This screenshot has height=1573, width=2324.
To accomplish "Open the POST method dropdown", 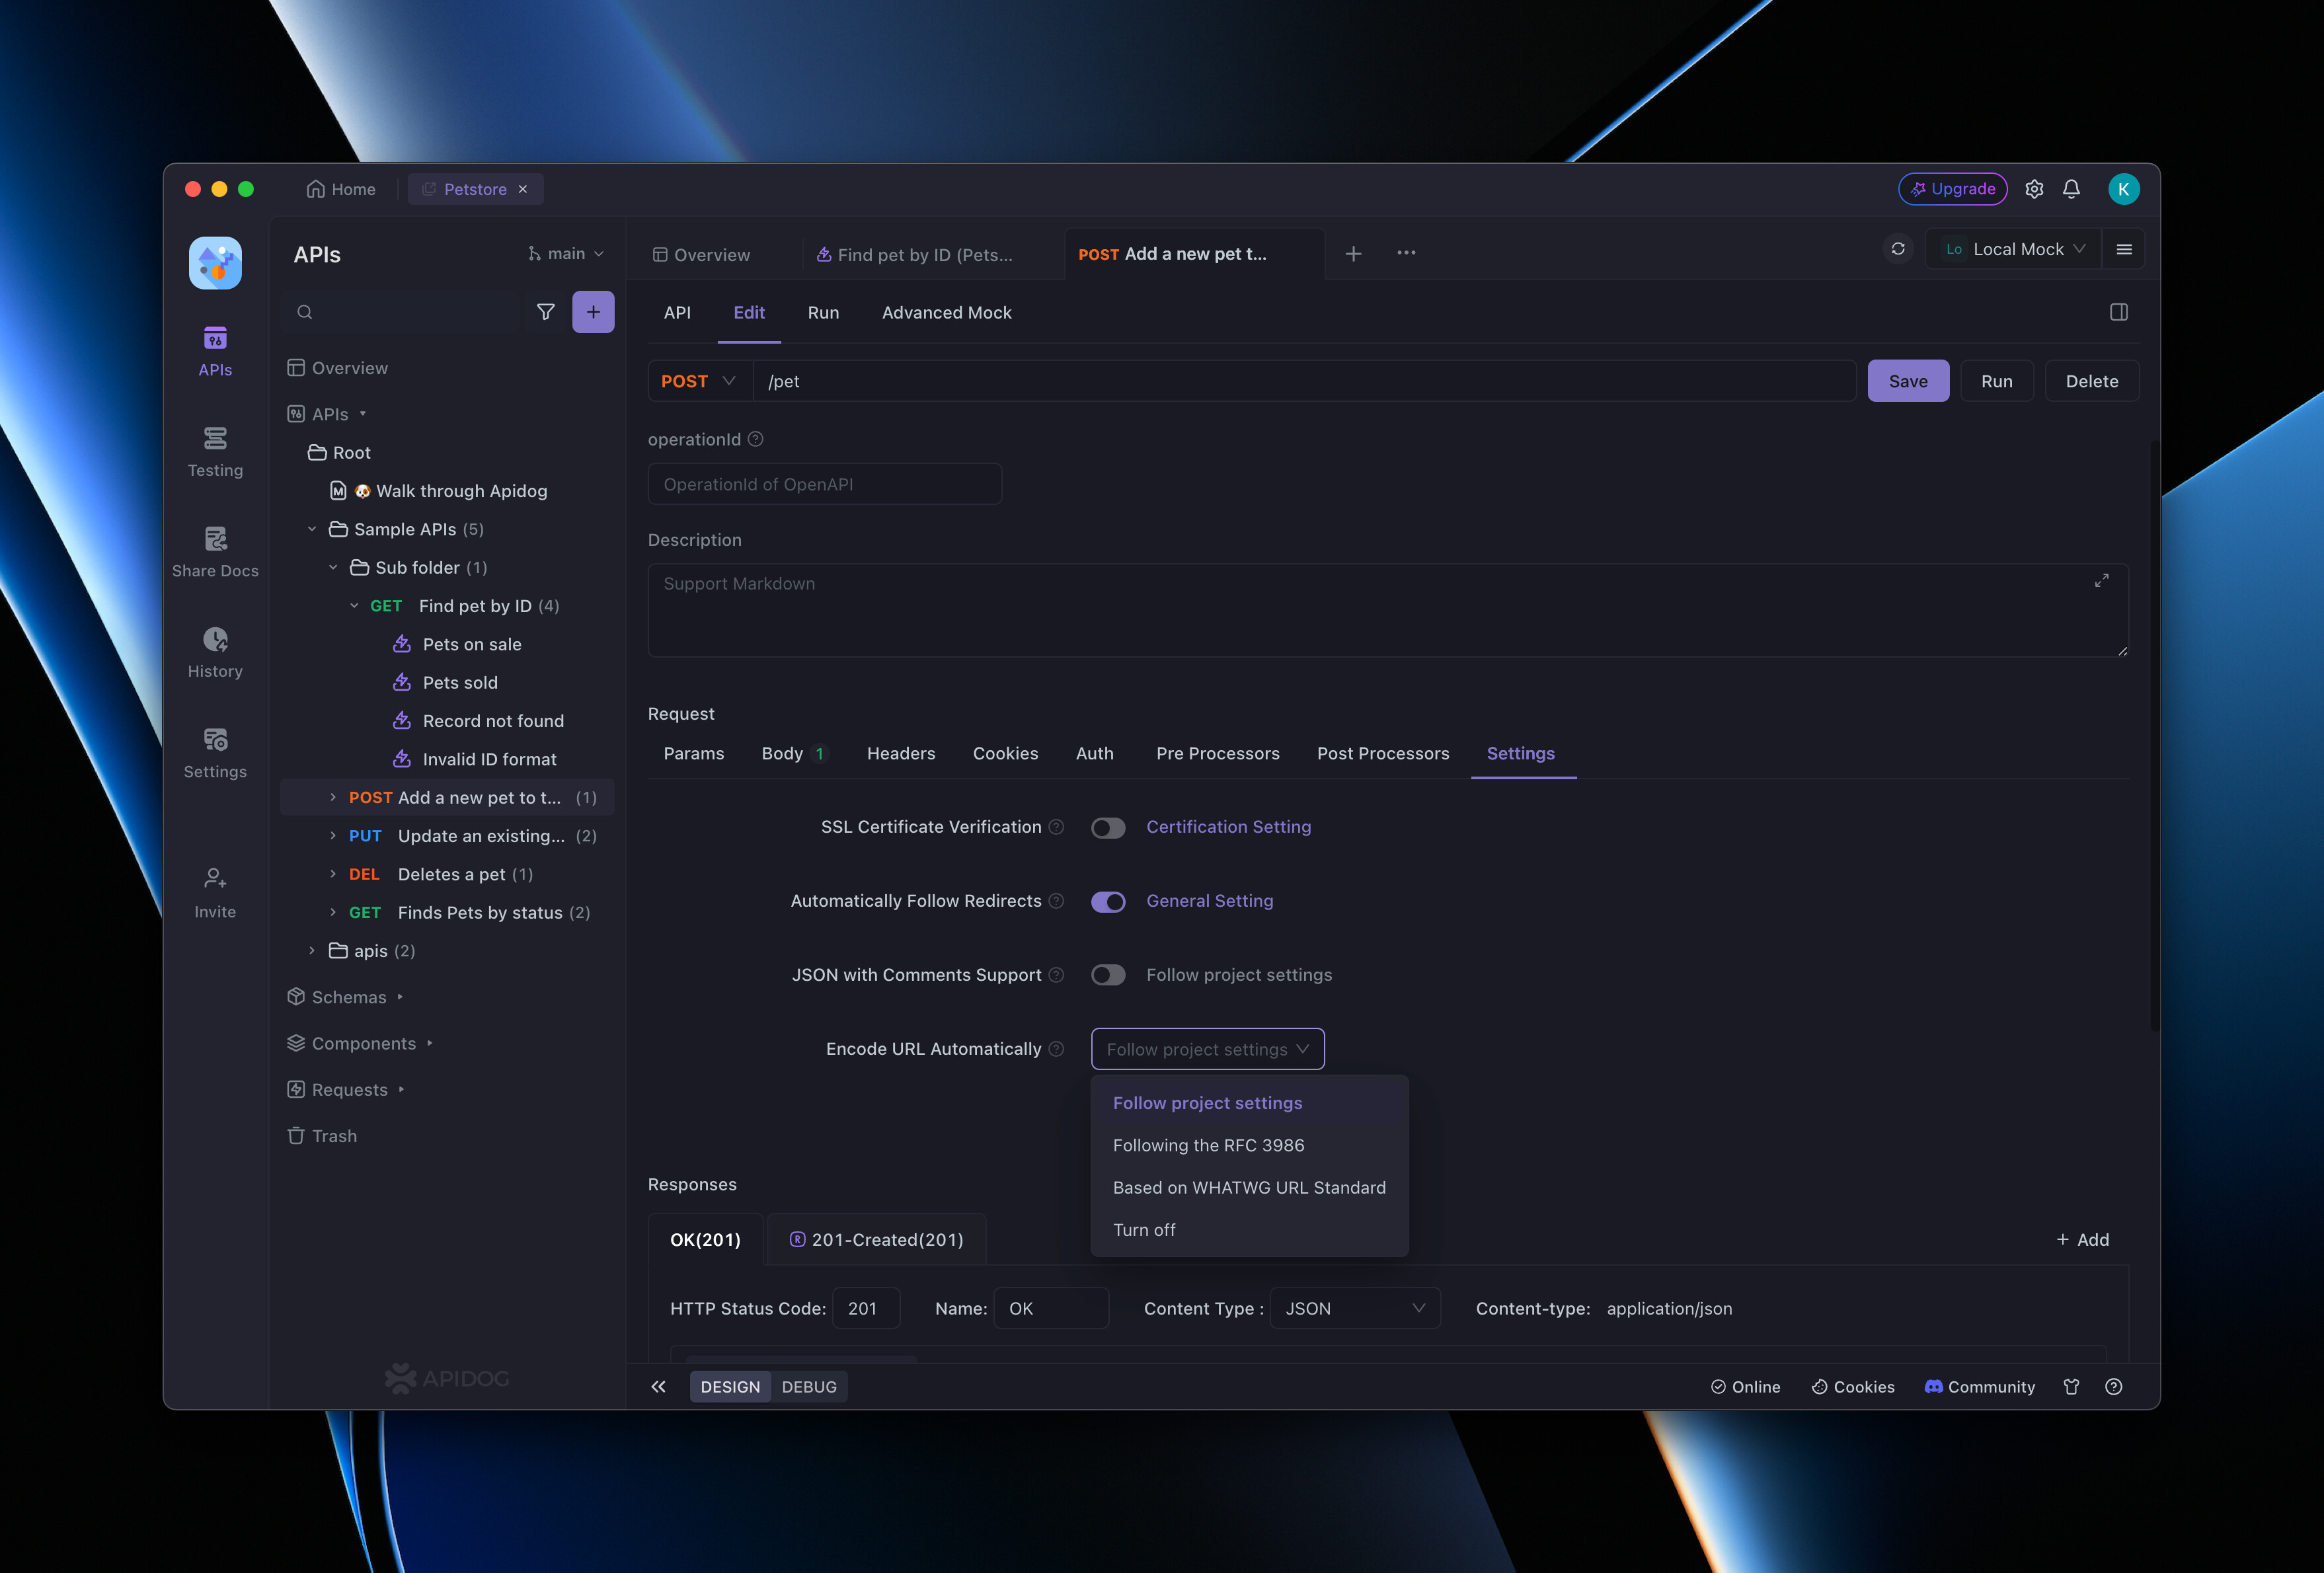I will [x=699, y=381].
